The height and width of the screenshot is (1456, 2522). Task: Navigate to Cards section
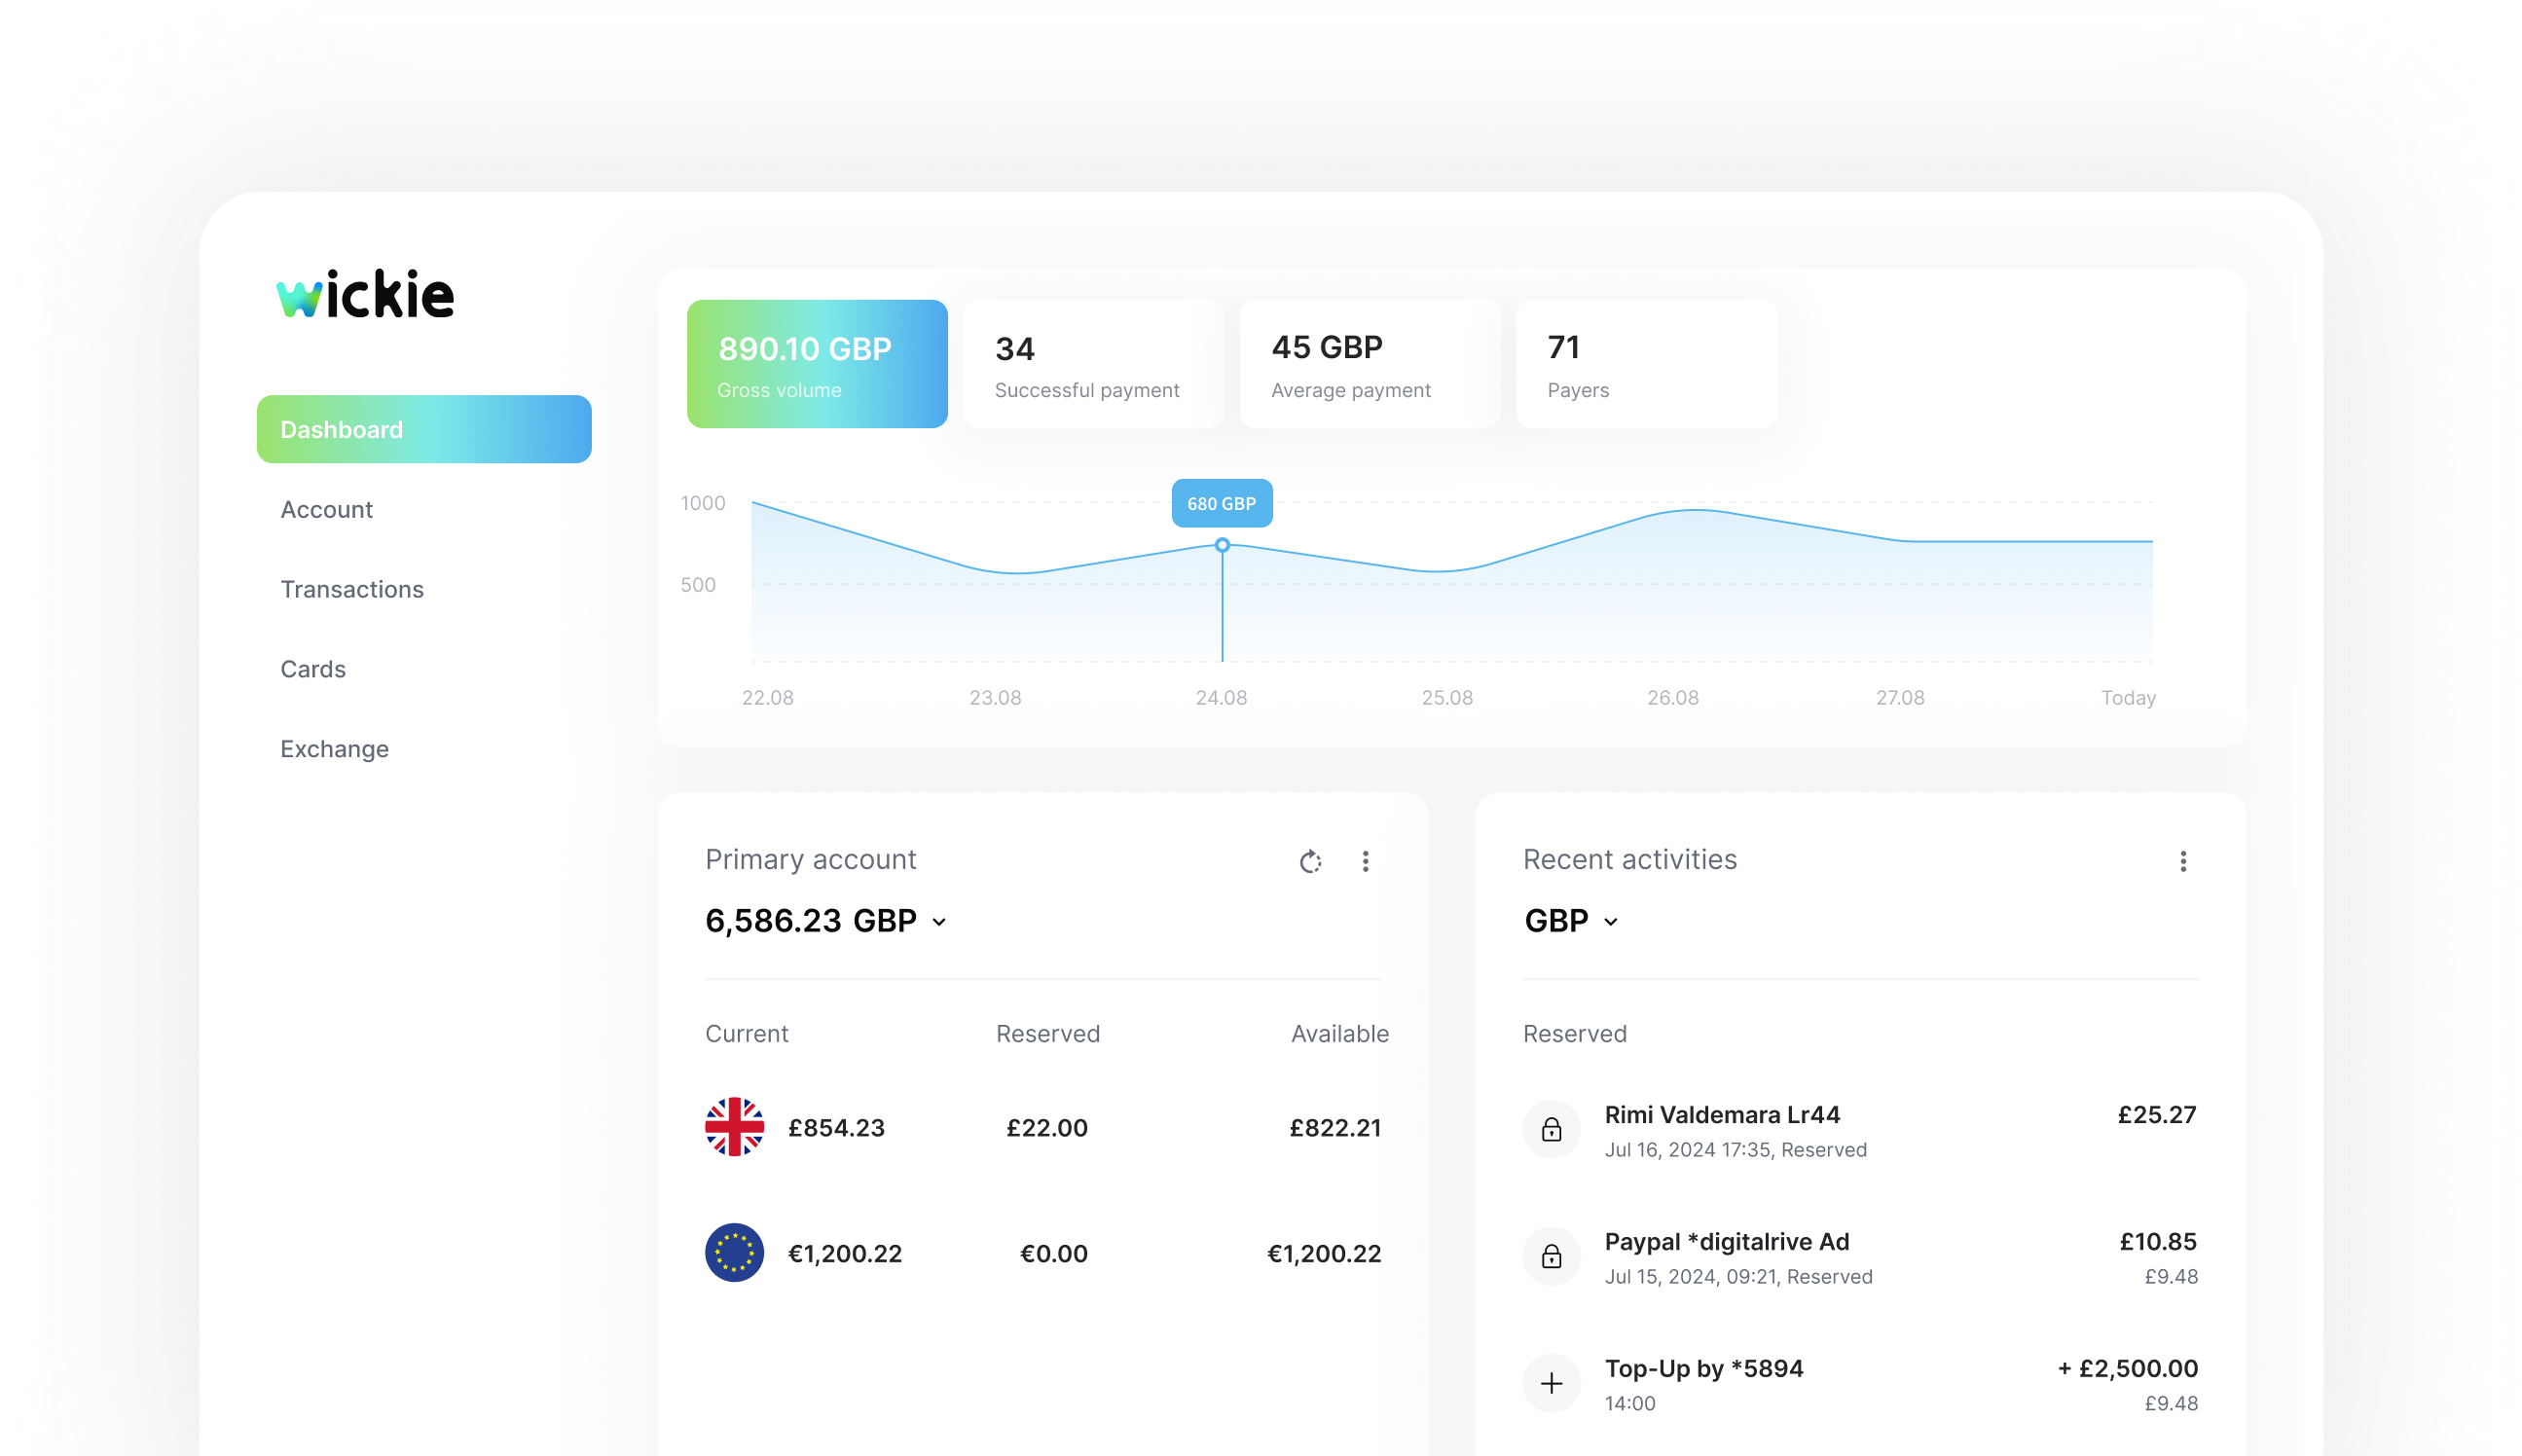(313, 669)
